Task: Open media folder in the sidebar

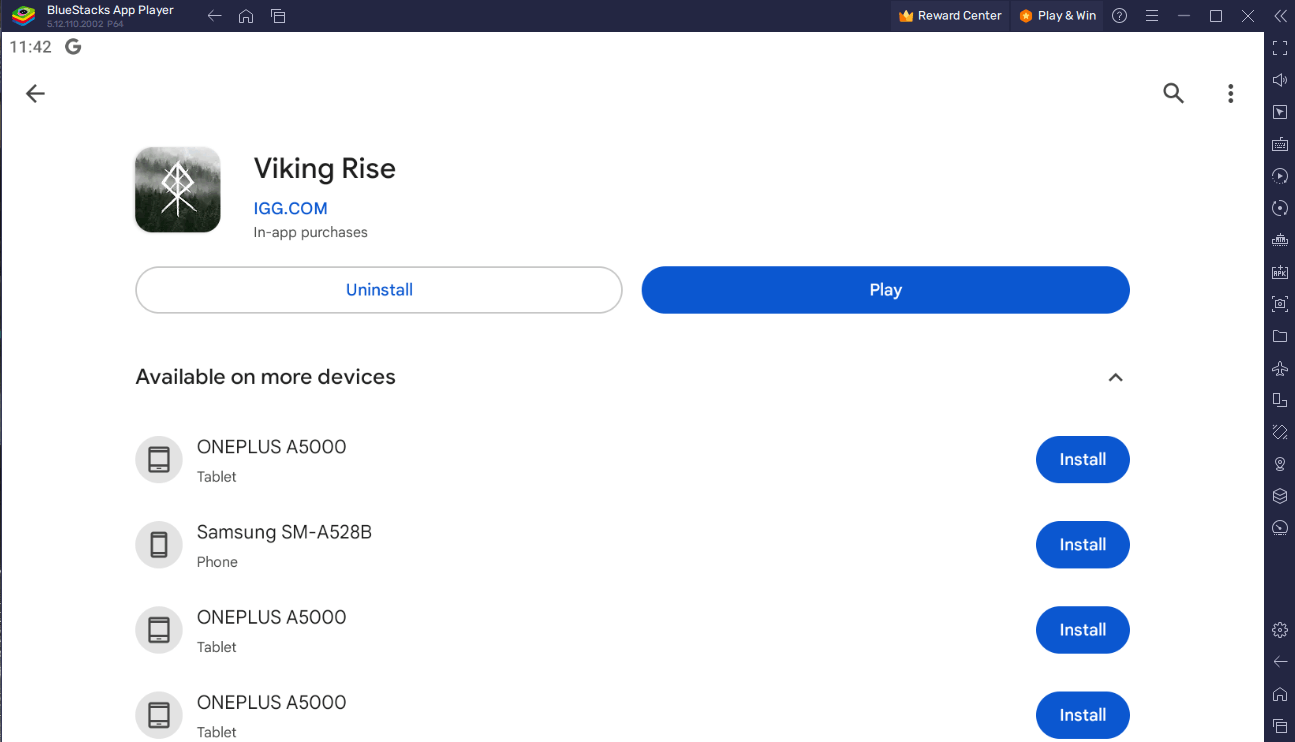Action: tap(1280, 336)
